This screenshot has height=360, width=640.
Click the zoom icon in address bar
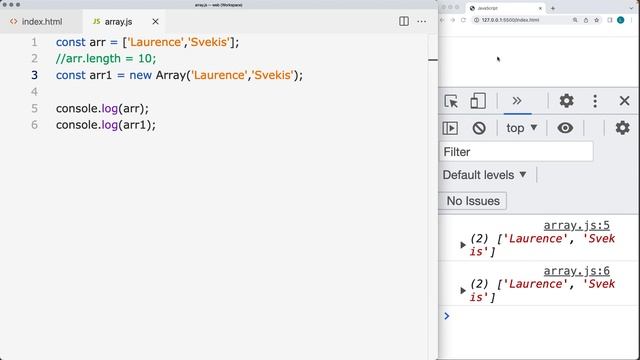tap(575, 20)
